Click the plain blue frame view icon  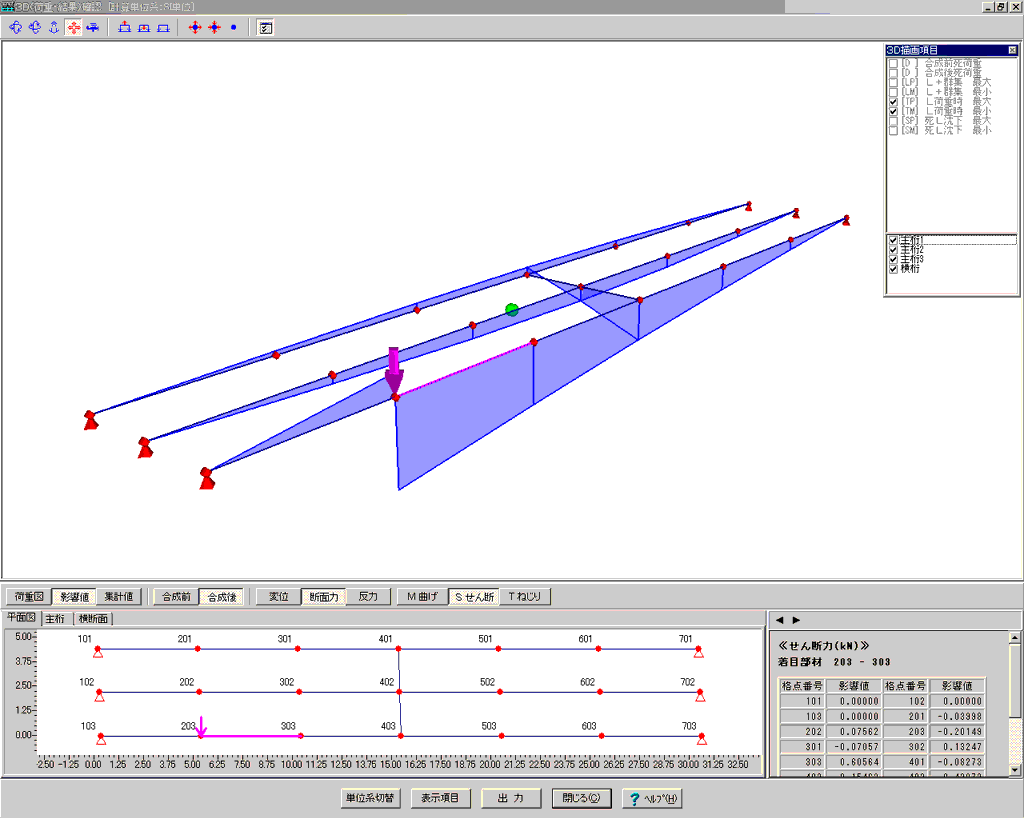[163, 27]
